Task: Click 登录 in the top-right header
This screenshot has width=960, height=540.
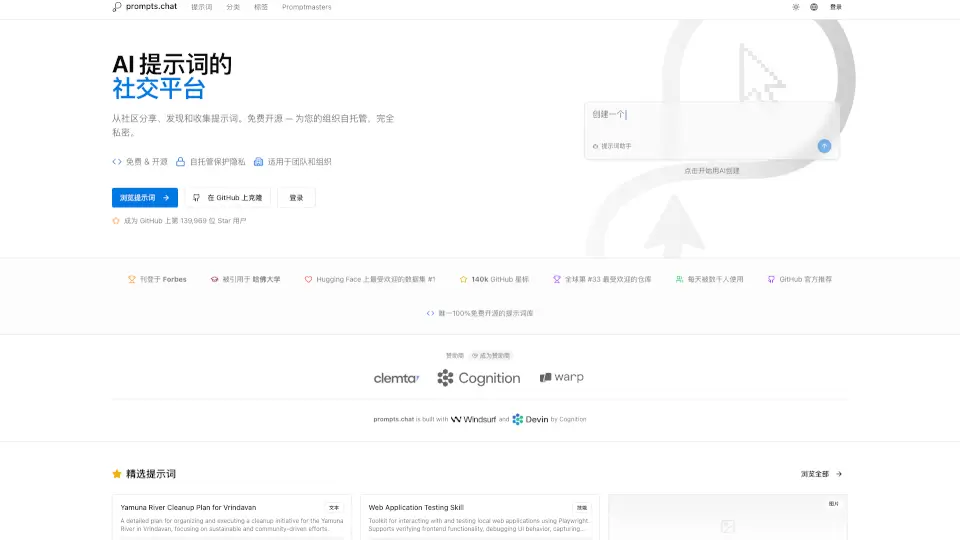Action: (x=835, y=7)
